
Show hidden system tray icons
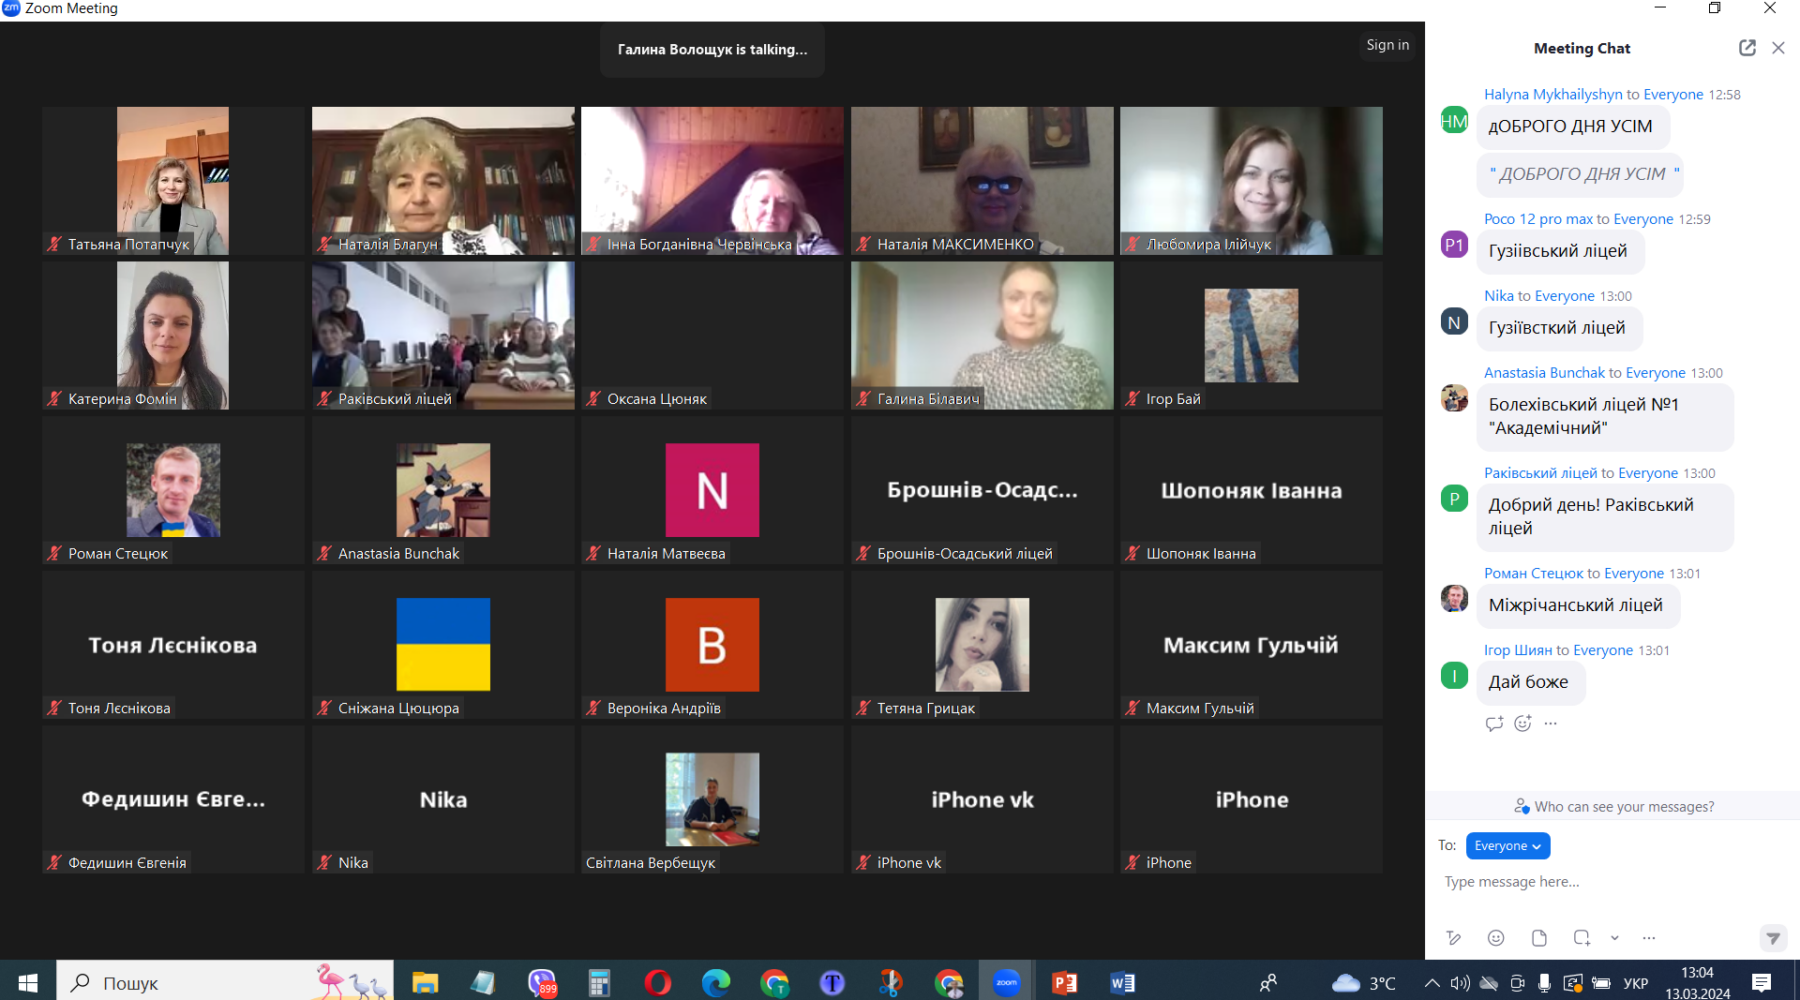(x=1432, y=983)
